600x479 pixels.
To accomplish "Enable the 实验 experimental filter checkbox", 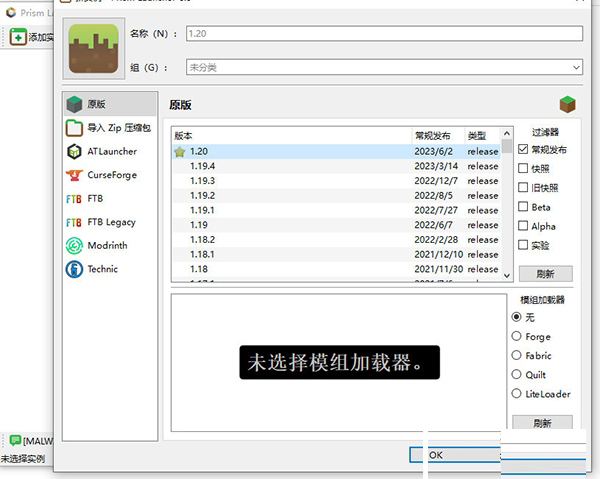I will (523, 245).
